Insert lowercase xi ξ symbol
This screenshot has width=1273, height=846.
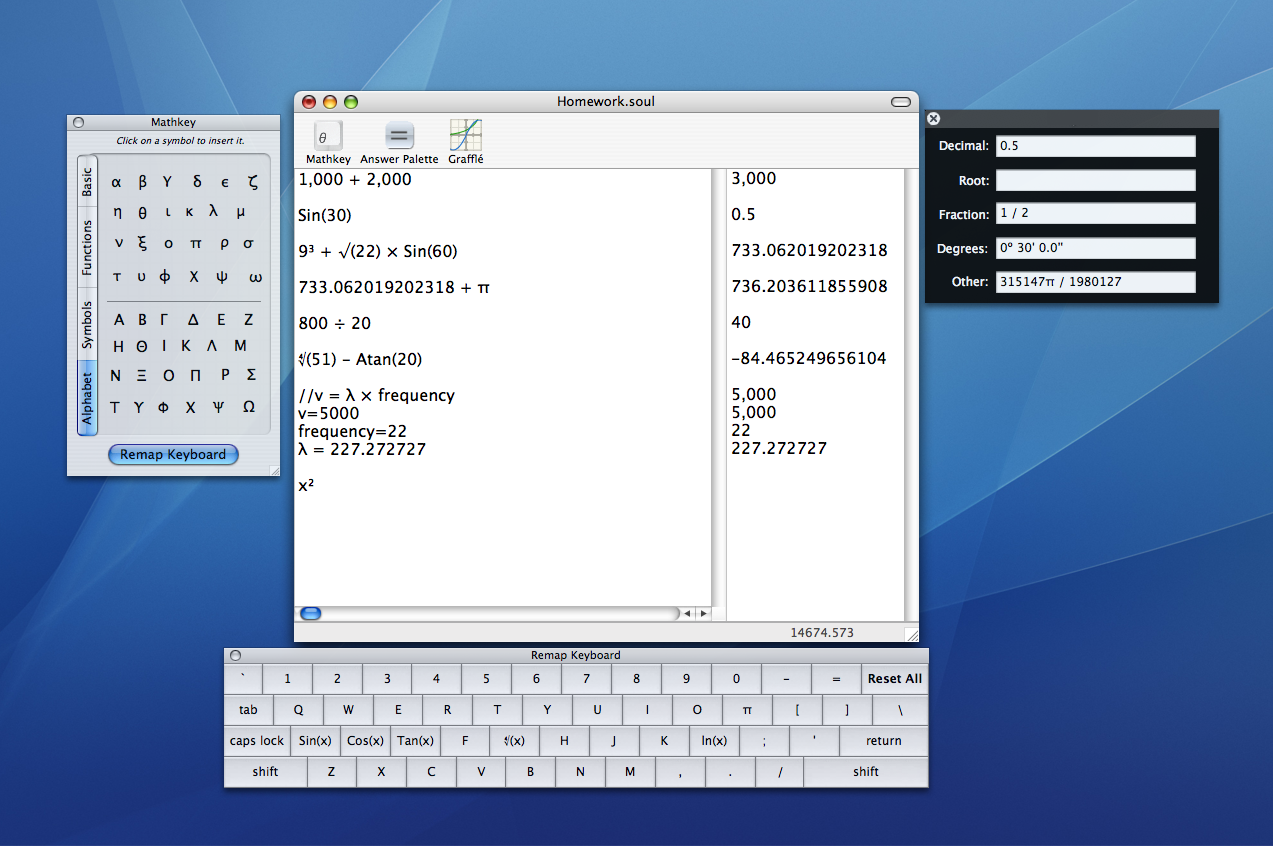click(142, 243)
